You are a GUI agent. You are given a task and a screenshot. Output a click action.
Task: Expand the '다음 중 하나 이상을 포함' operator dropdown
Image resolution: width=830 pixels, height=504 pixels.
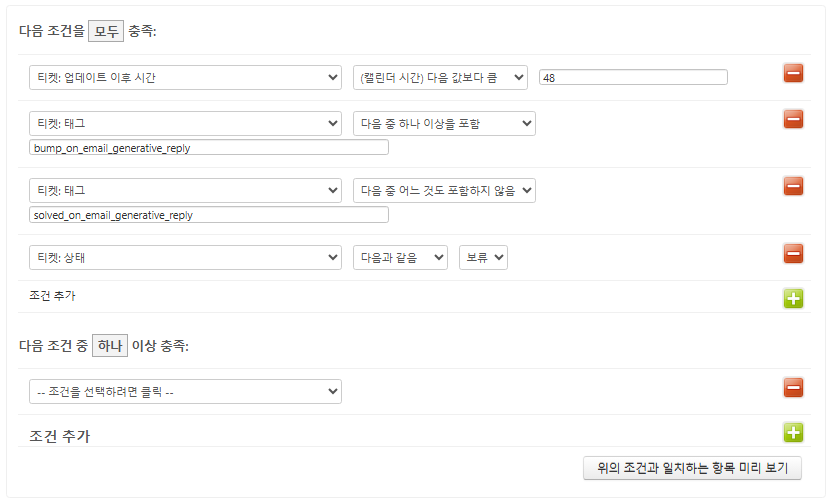tap(444, 123)
